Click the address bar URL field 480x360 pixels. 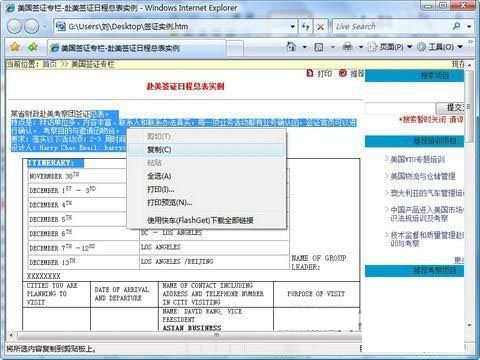(172, 26)
